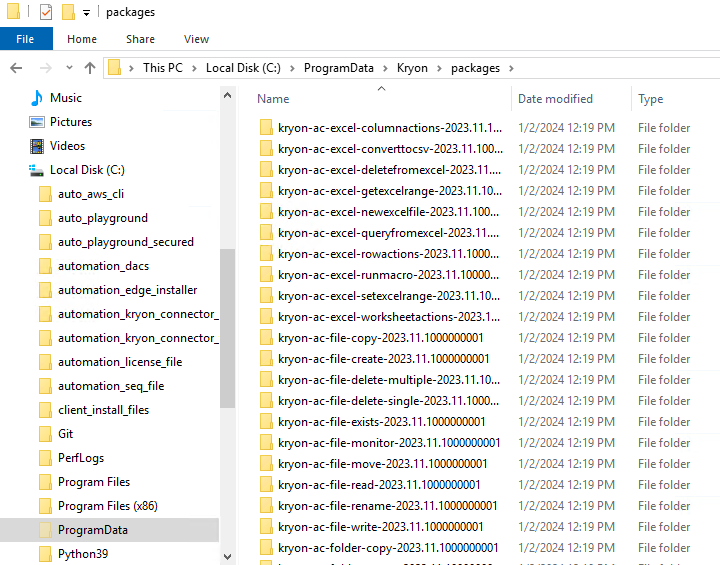Select Music in the navigation pane
The width and height of the screenshot is (720, 565).
pyautogui.click(x=66, y=98)
